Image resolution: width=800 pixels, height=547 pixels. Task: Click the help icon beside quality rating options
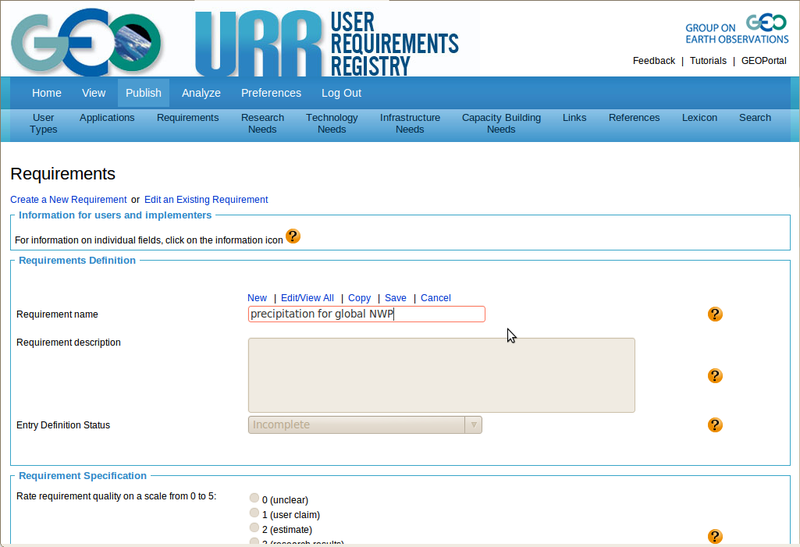click(x=715, y=536)
